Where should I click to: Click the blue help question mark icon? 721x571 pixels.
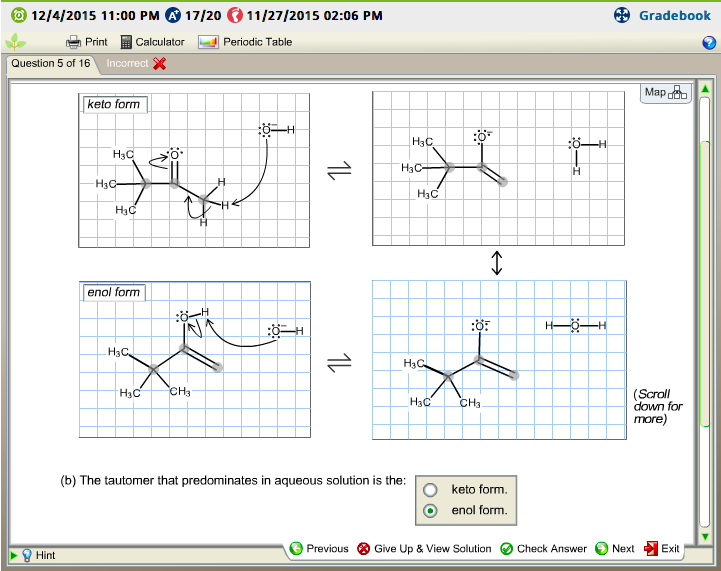709,42
